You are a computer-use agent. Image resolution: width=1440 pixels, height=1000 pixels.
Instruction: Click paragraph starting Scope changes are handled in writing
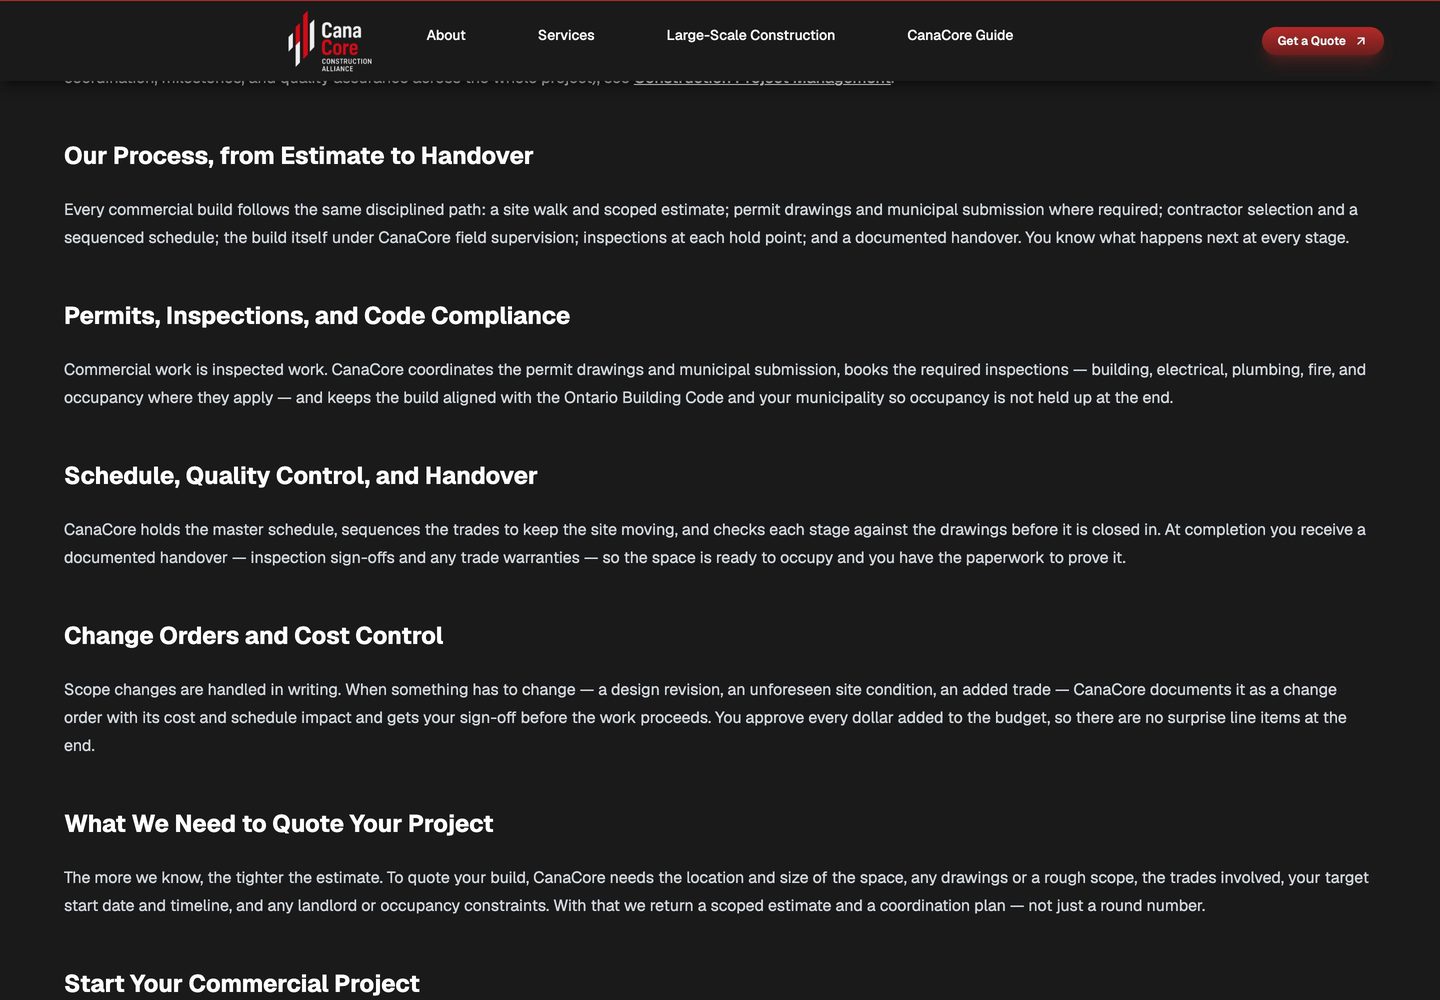click(706, 718)
